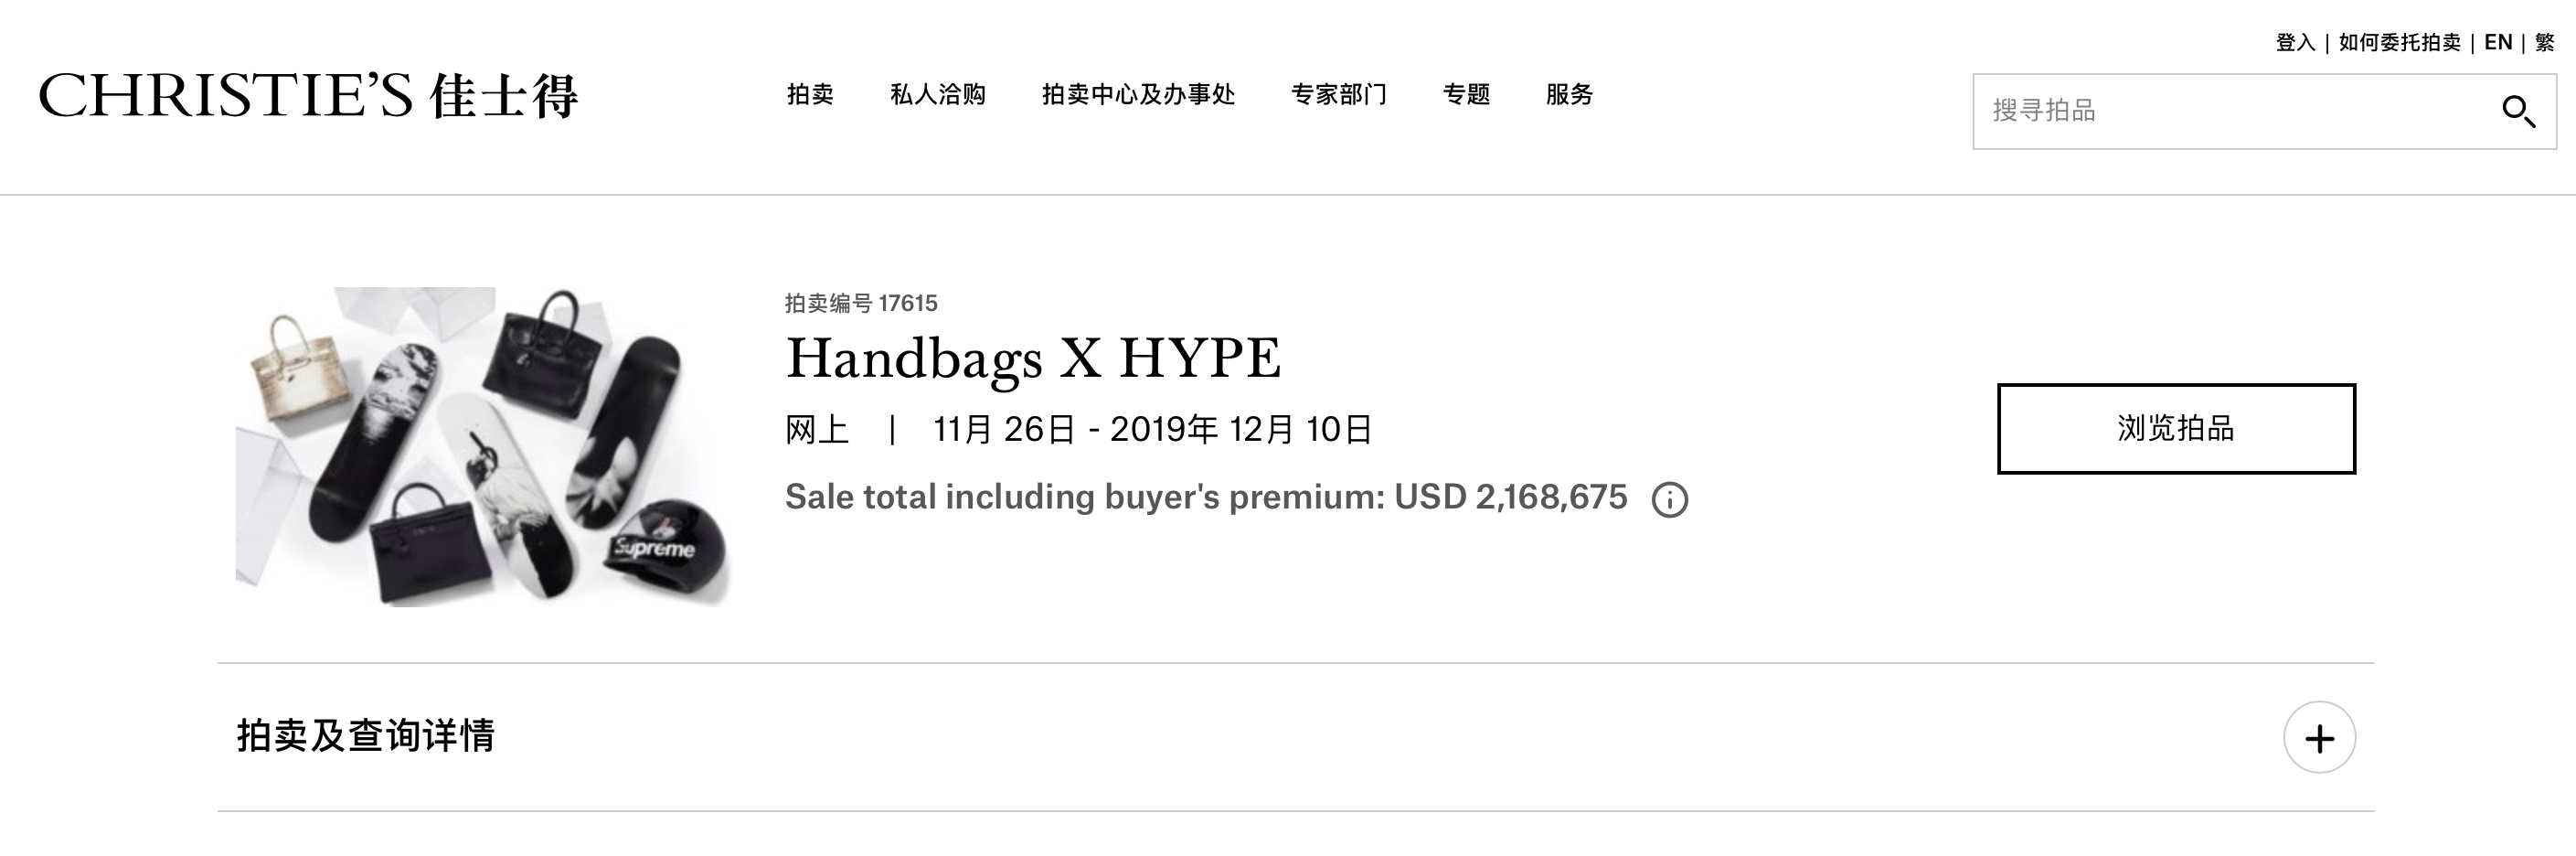Switch language to EN

point(2497,43)
